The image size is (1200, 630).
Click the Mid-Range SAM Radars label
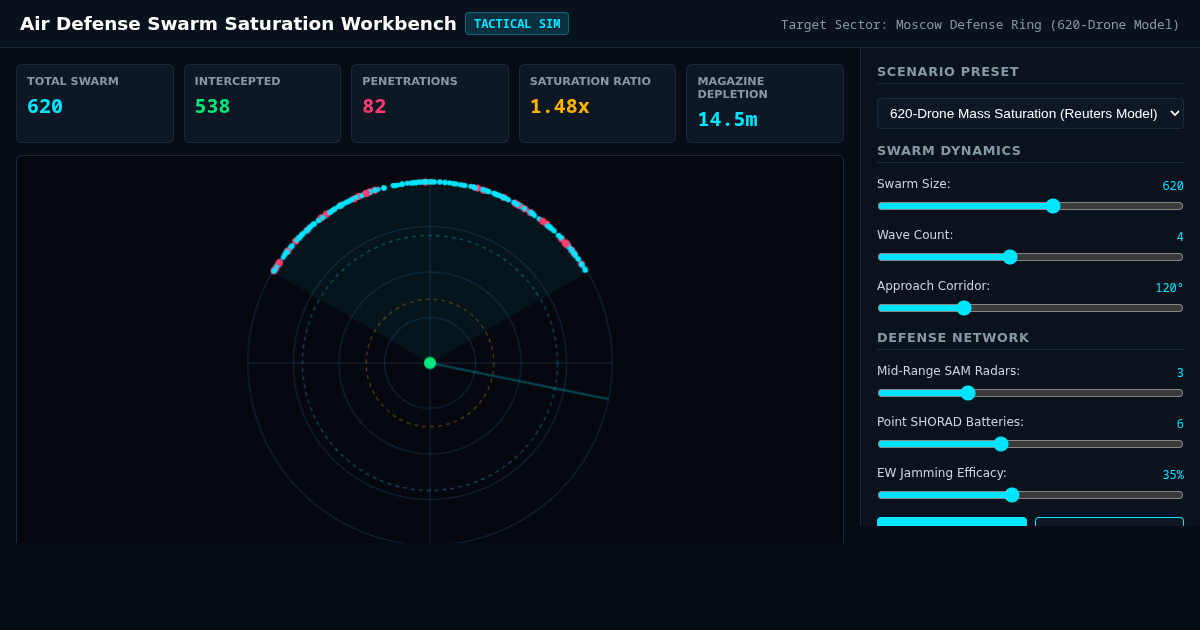tap(948, 371)
